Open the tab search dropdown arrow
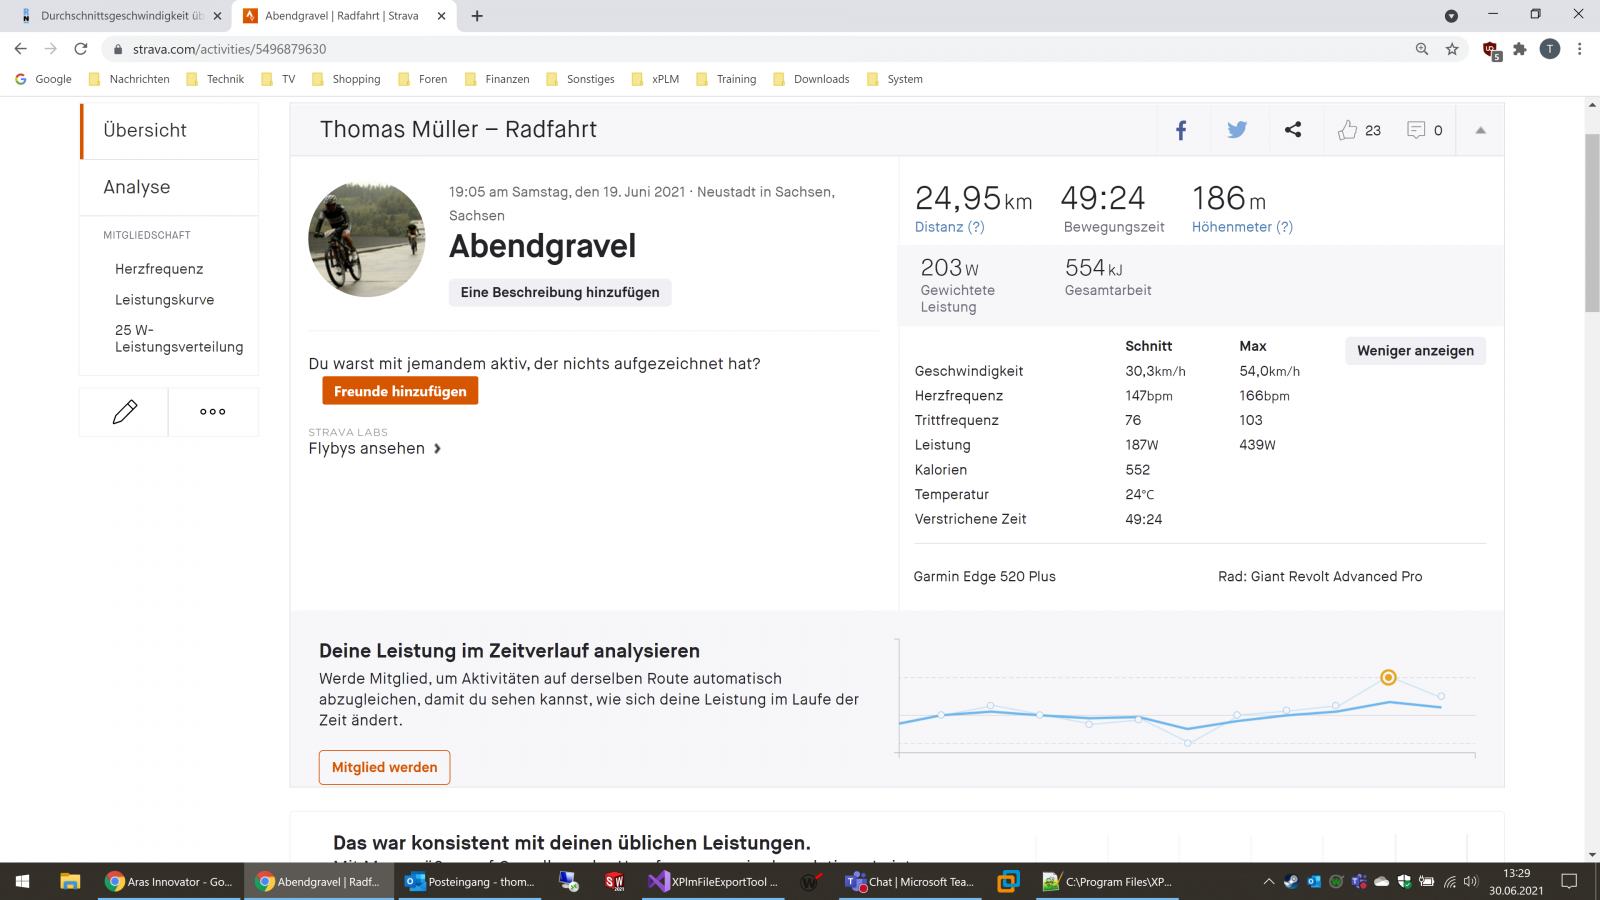The width and height of the screenshot is (1600, 900). pos(1451,16)
